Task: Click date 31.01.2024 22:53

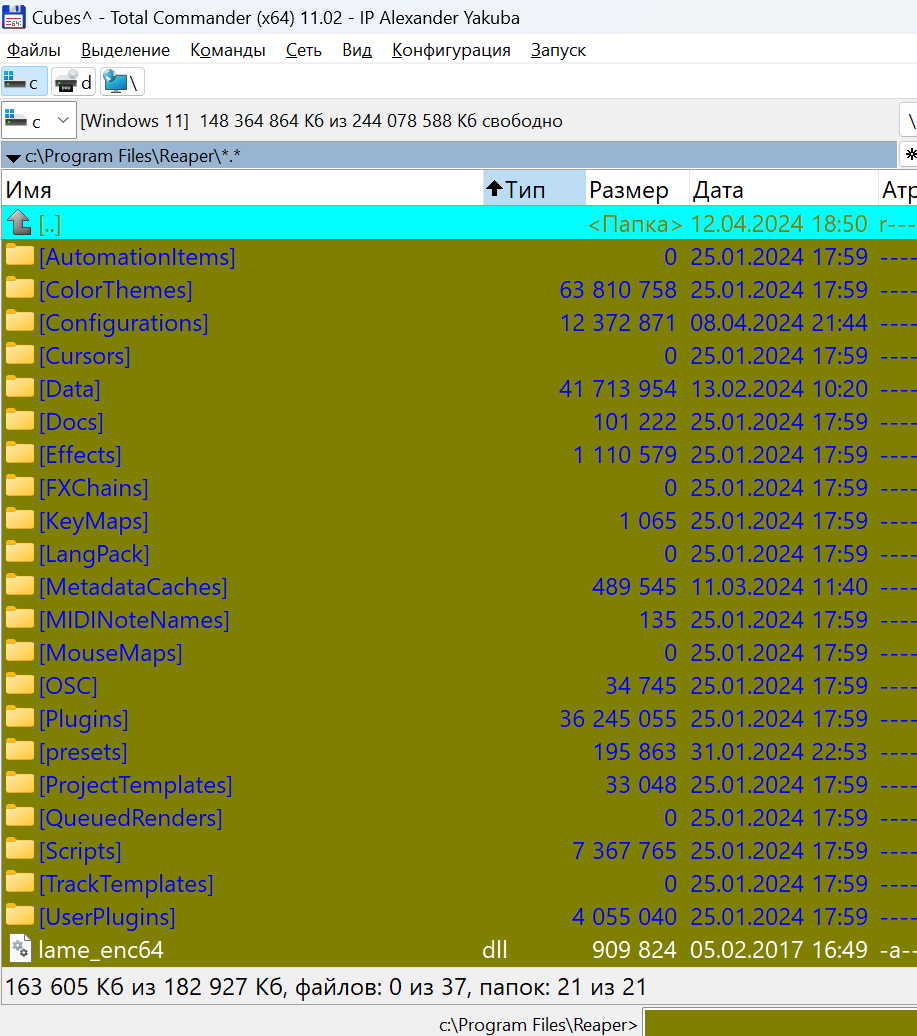Action: (779, 752)
